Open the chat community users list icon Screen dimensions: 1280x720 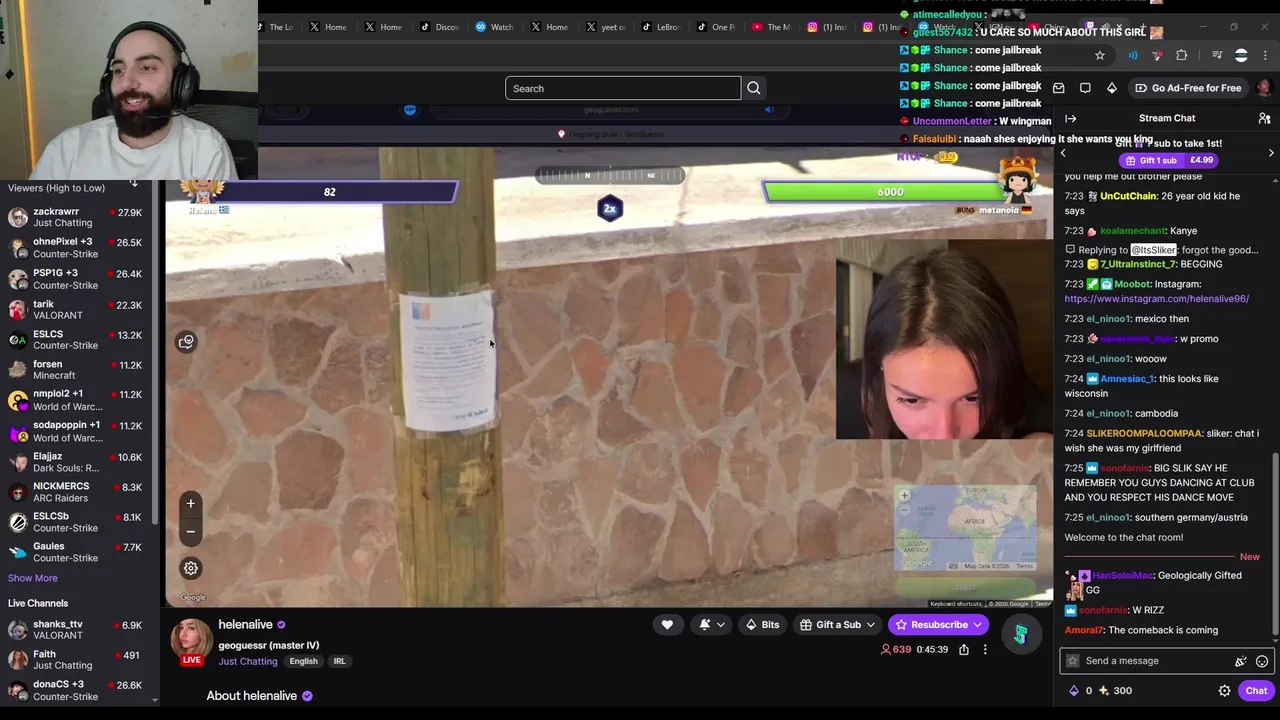coord(1264,118)
